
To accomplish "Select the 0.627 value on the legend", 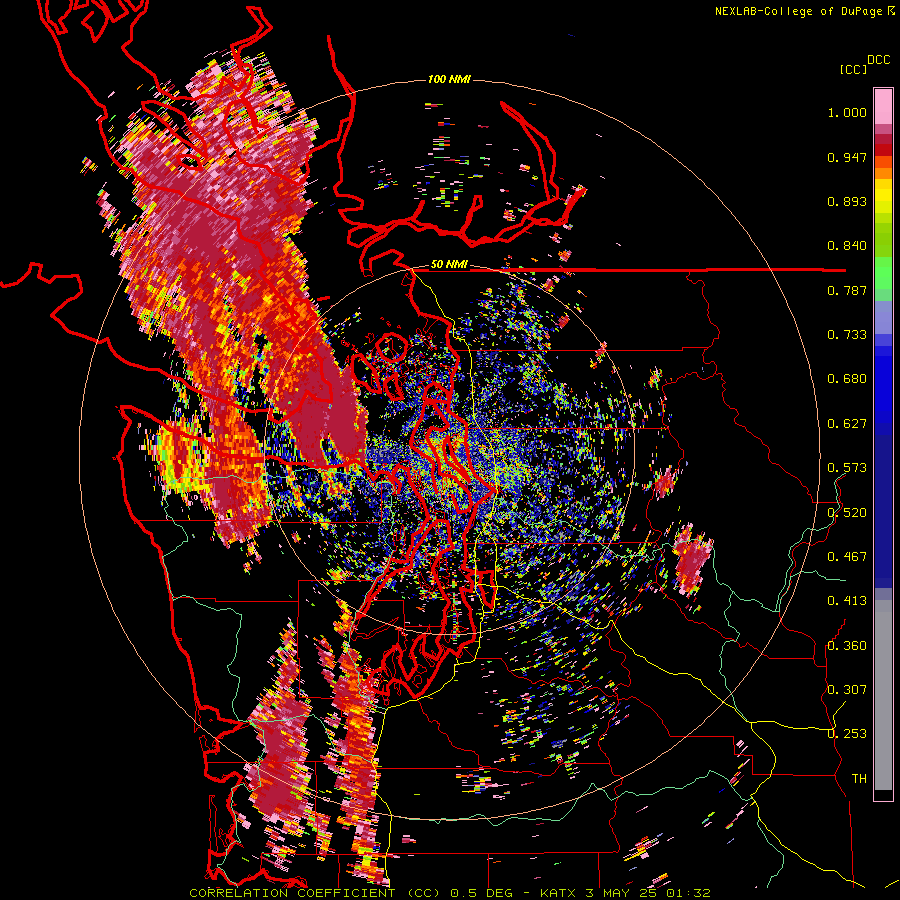I will (x=847, y=424).
